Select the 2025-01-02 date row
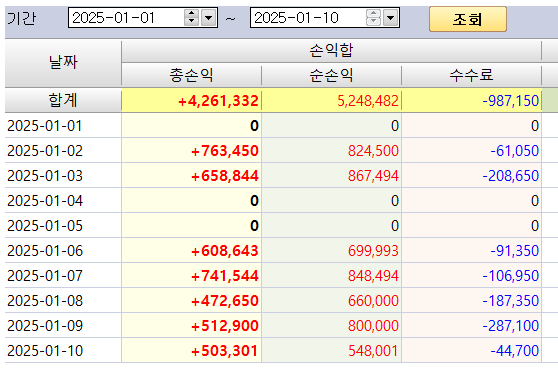Image resolution: width=558 pixels, height=371 pixels. point(63,150)
